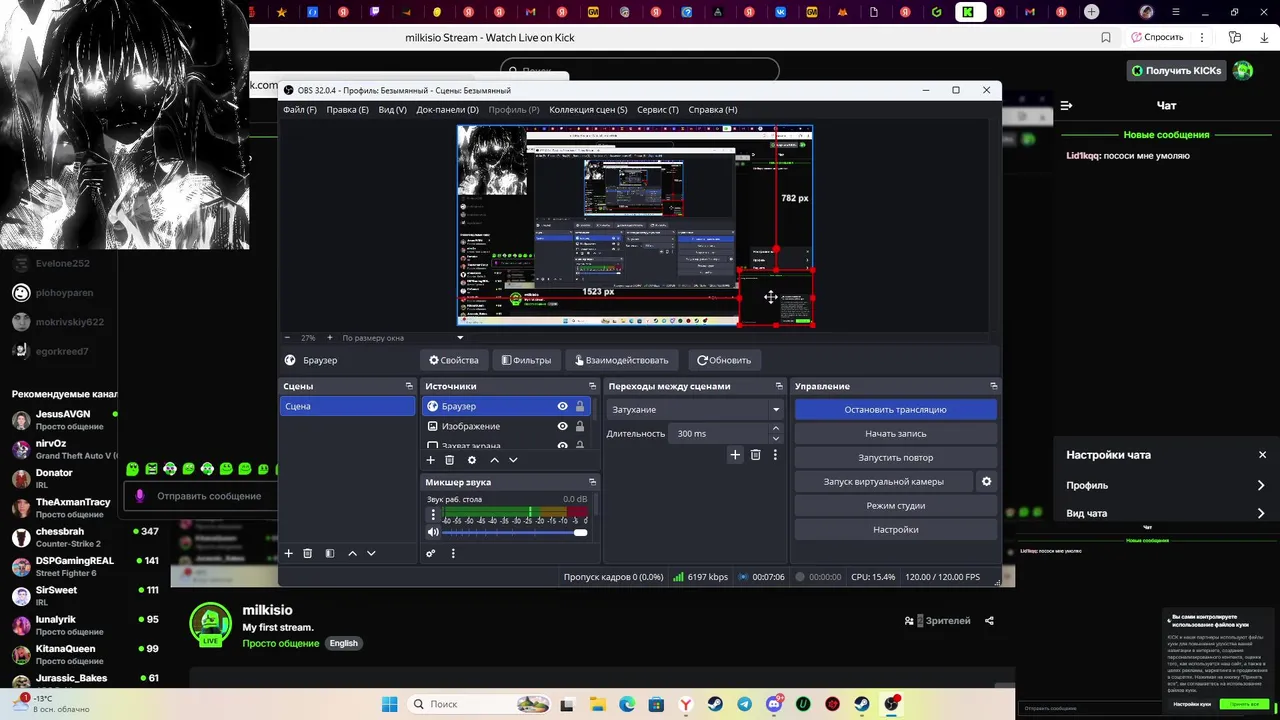The height and width of the screenshot is (720, 1280).
Task: Toggle lock on Браузер source
Action: [x=580, y=406]
